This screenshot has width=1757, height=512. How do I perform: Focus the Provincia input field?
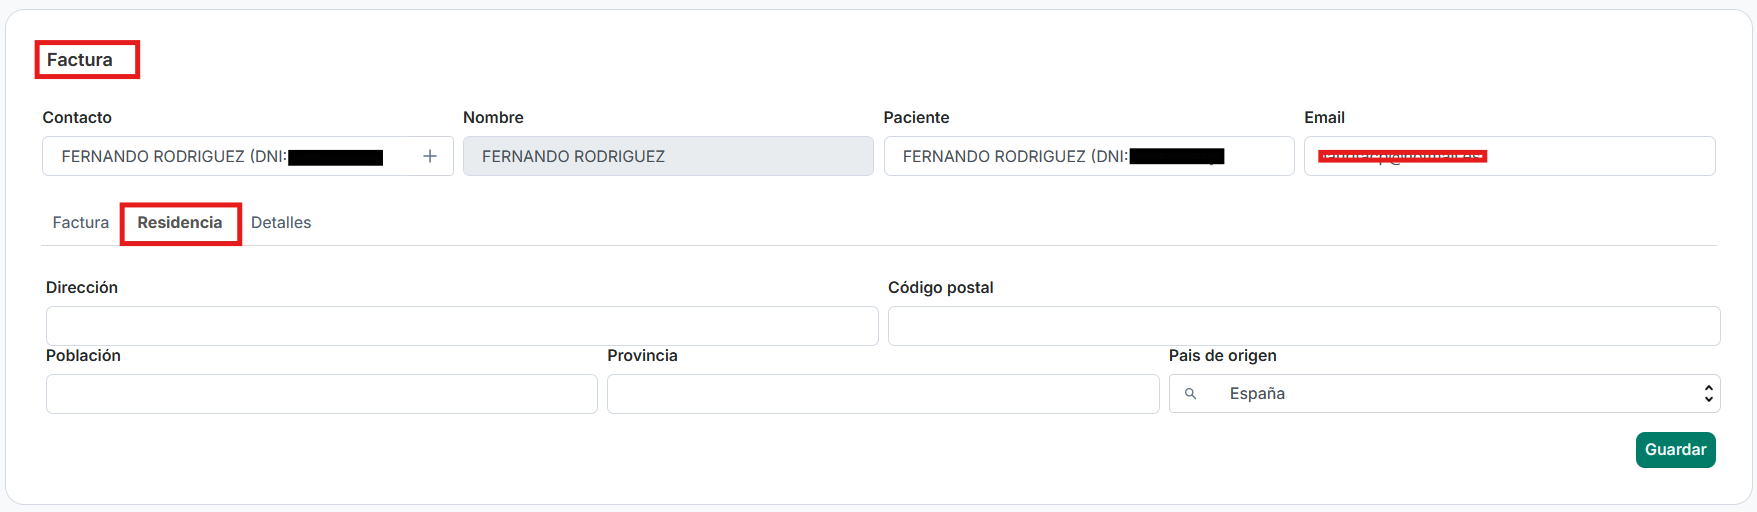click(882, 394)
